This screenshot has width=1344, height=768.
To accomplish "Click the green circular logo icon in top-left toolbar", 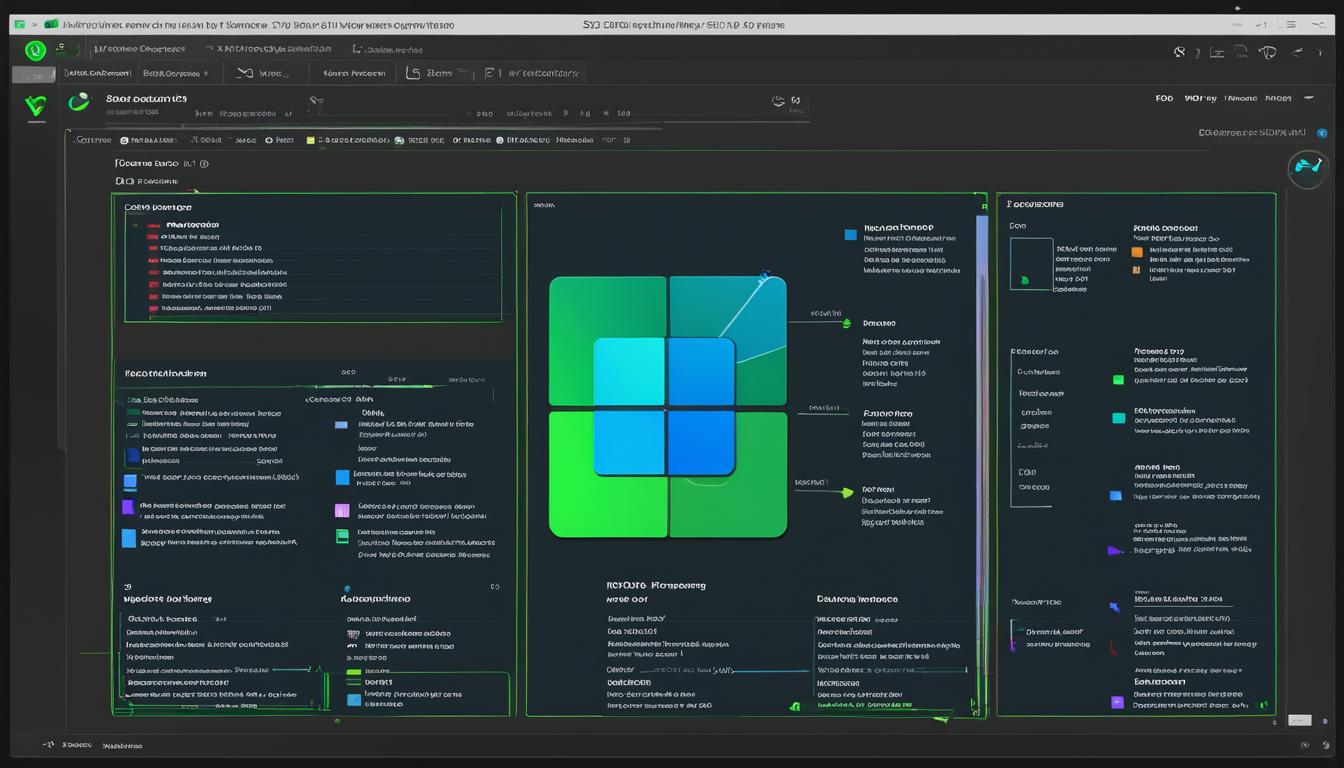I will (x=35, y=49).
